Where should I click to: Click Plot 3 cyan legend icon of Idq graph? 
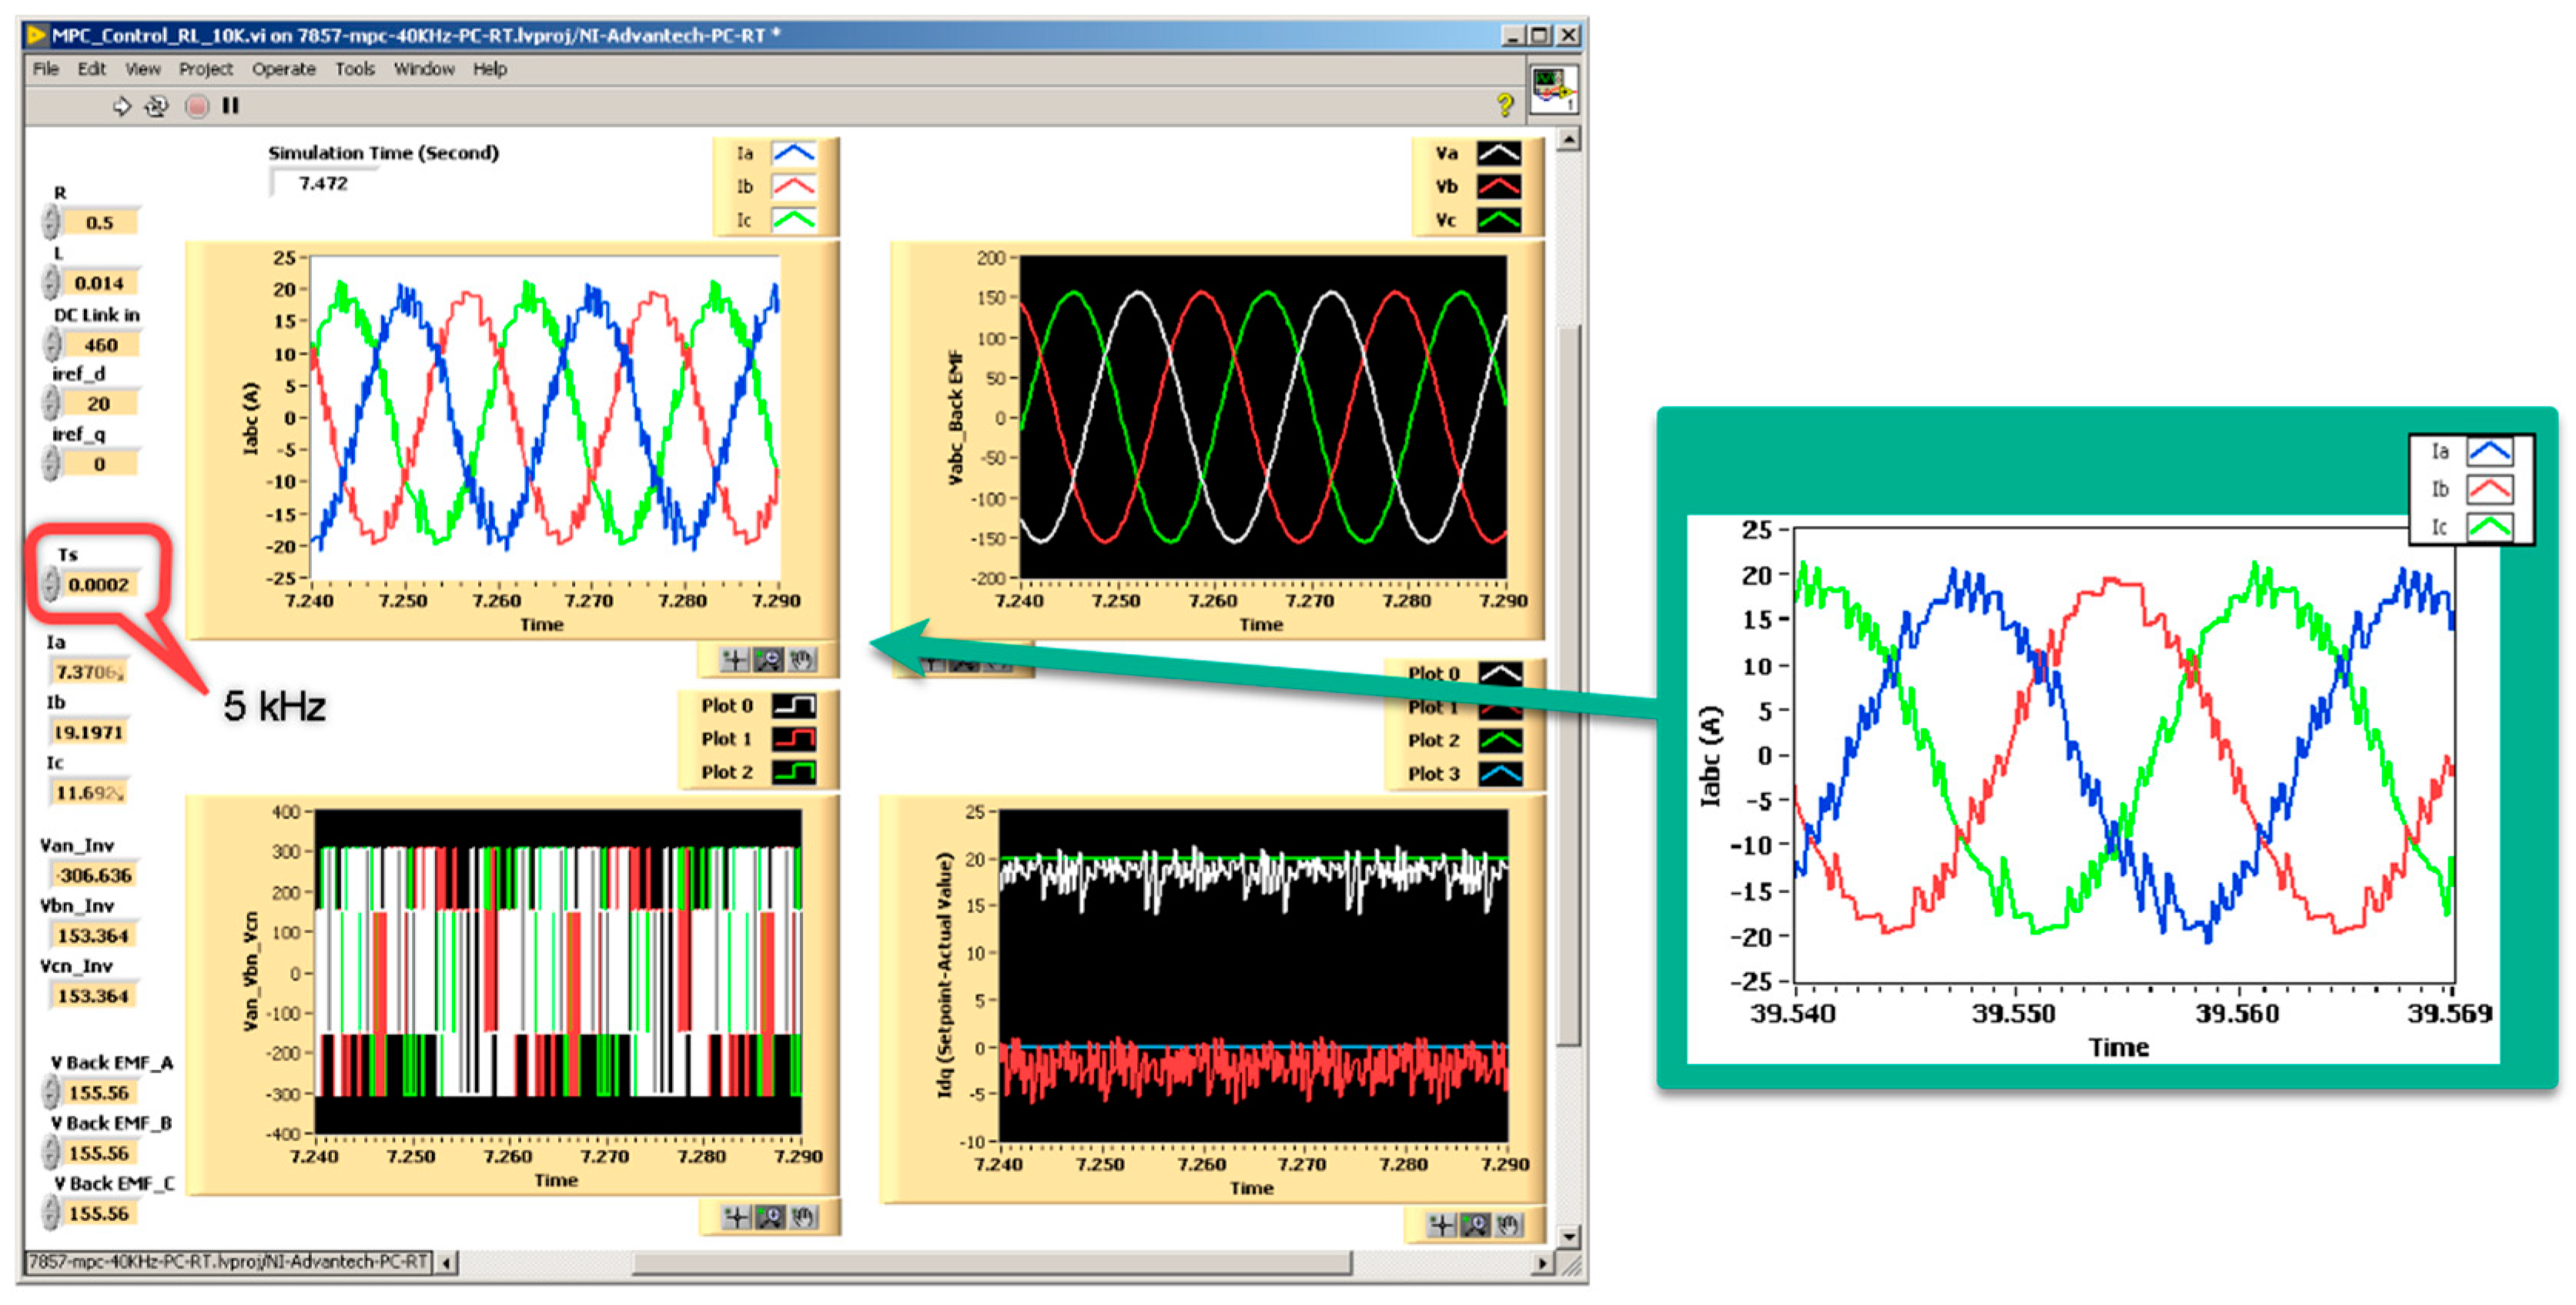(1500, 773)
